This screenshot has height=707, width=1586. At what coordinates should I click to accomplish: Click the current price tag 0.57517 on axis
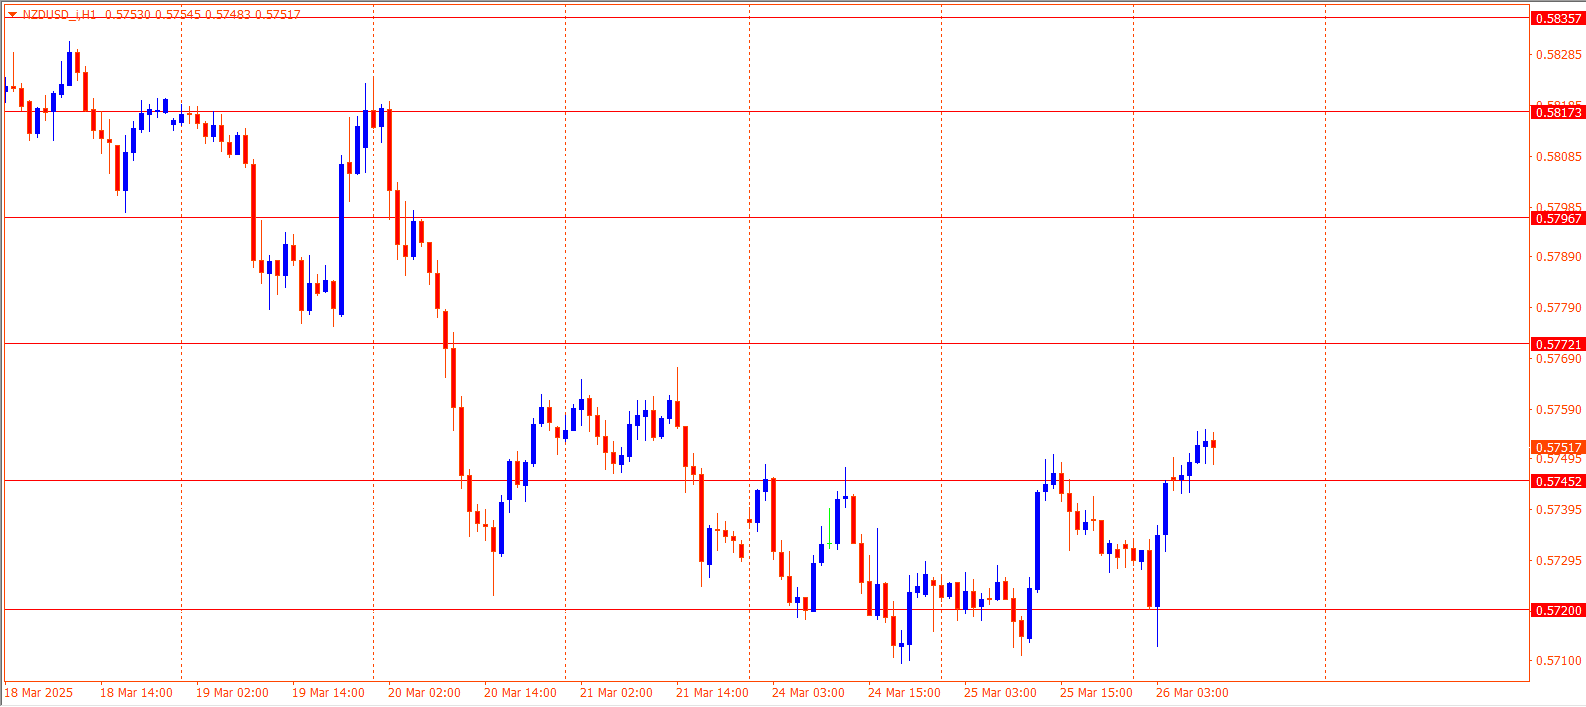[x=1558, y=447]
